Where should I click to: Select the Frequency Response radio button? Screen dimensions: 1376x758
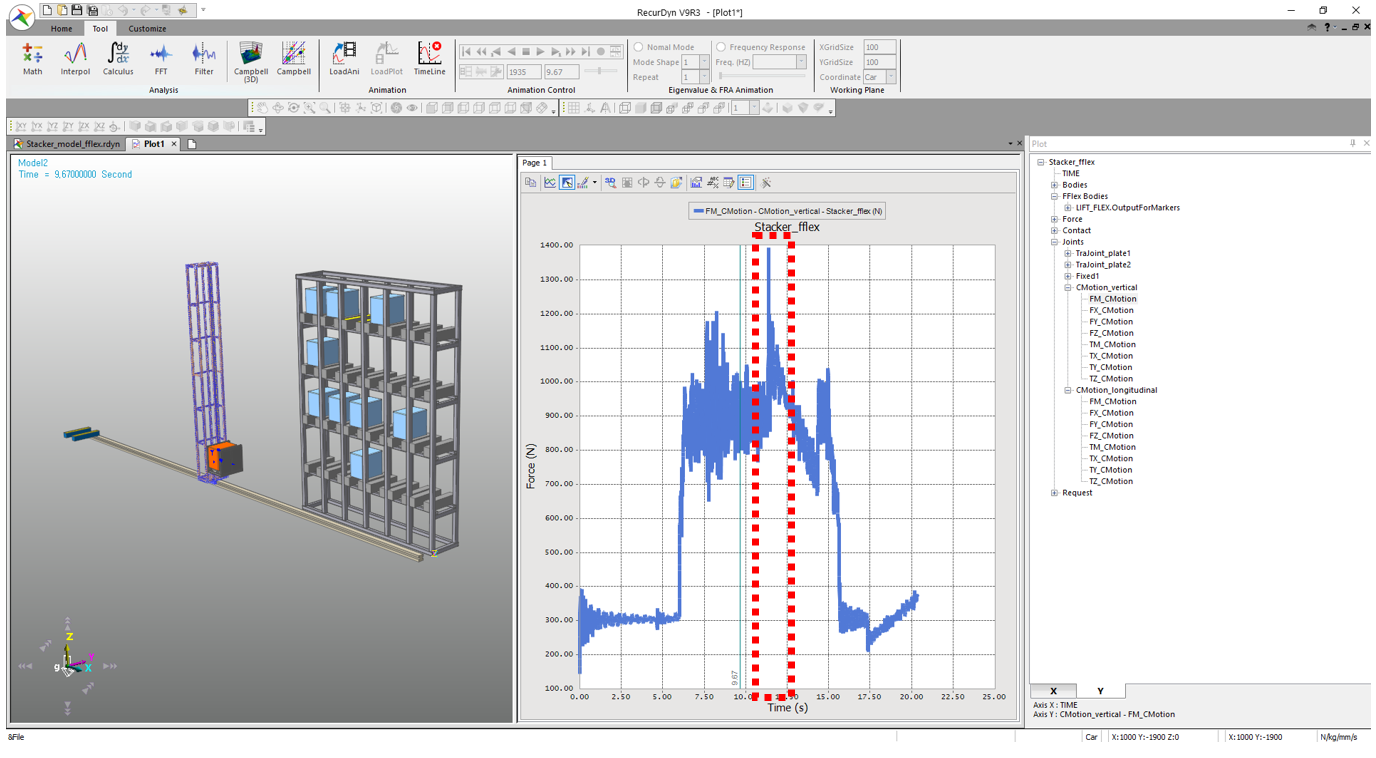click(721, 47)
